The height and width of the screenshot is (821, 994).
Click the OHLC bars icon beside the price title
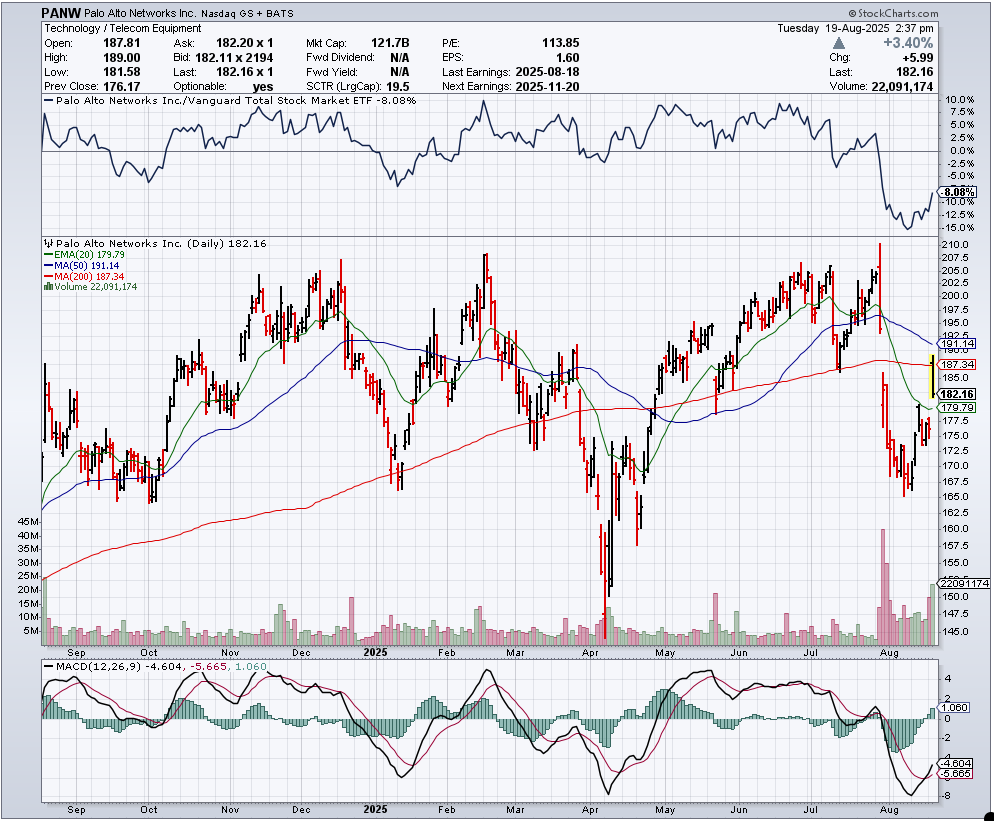[47, 243]
